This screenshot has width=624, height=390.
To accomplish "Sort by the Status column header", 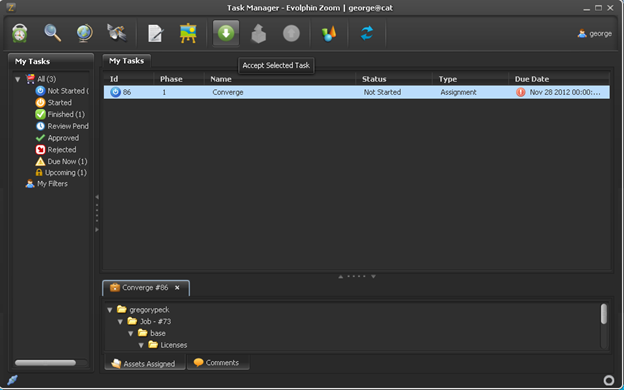I will pyautogui.click(x=394, y=79).
